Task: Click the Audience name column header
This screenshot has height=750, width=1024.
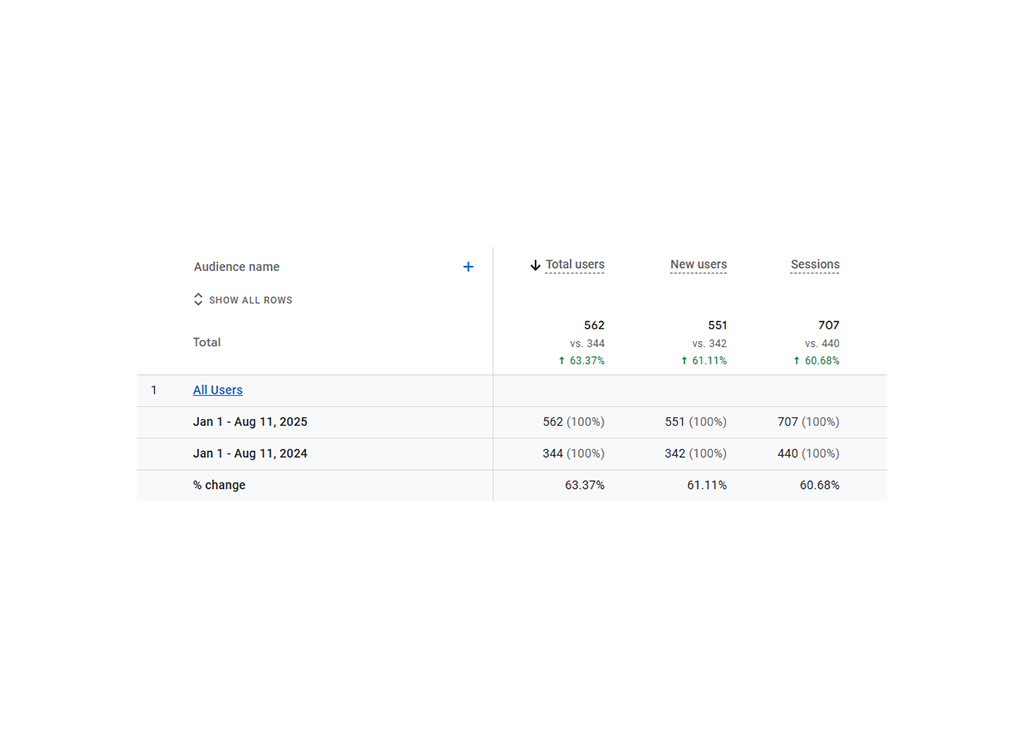Action: tap(236, 266)
